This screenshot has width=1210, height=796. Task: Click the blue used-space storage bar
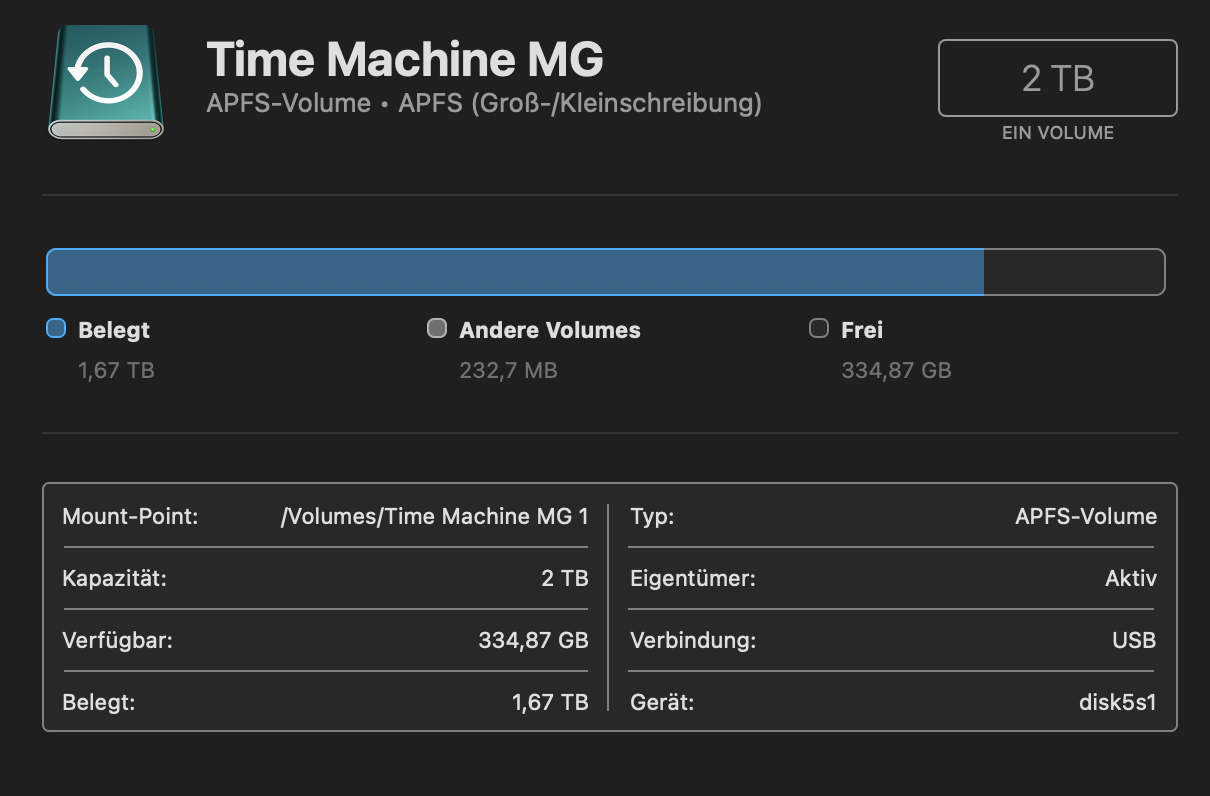click(515, 272)
